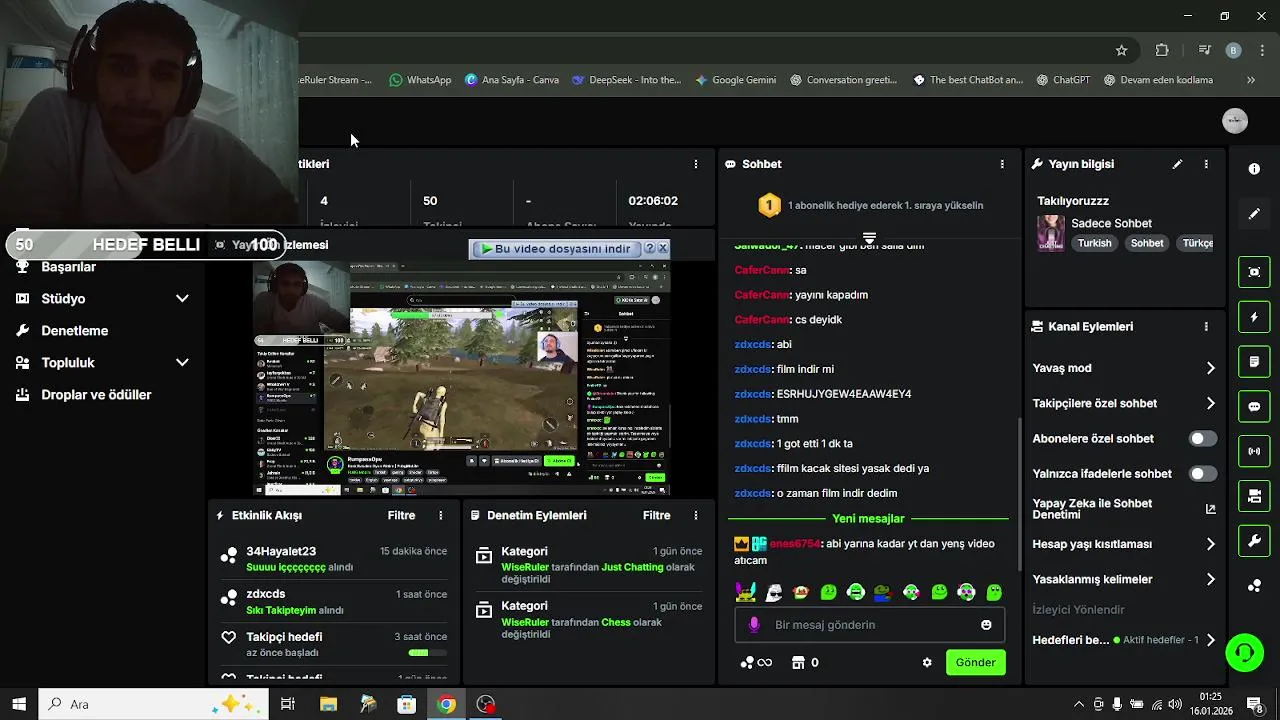Toggle the chat bubble panel icon in the sidebar
This screenshot has width=1280, height=720.
tap(1254, 407)
